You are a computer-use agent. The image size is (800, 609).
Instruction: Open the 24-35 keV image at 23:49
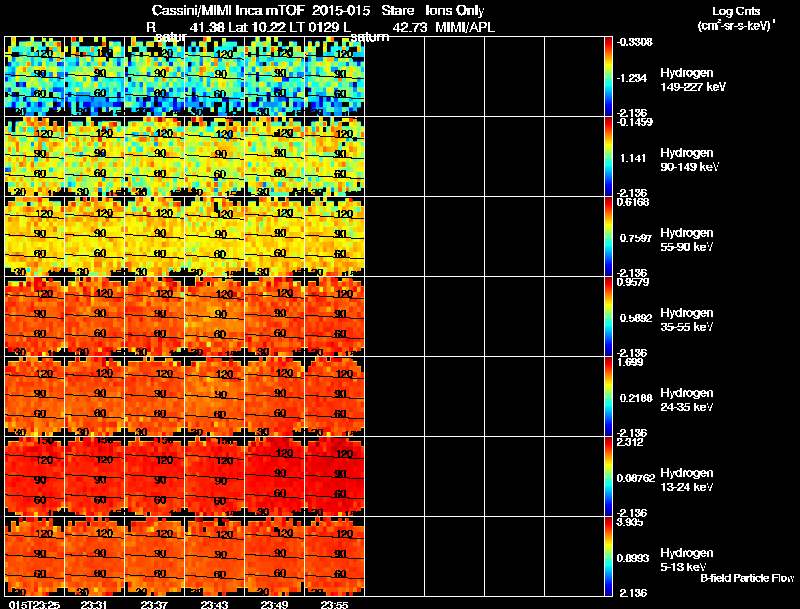(x=275, y=397)
